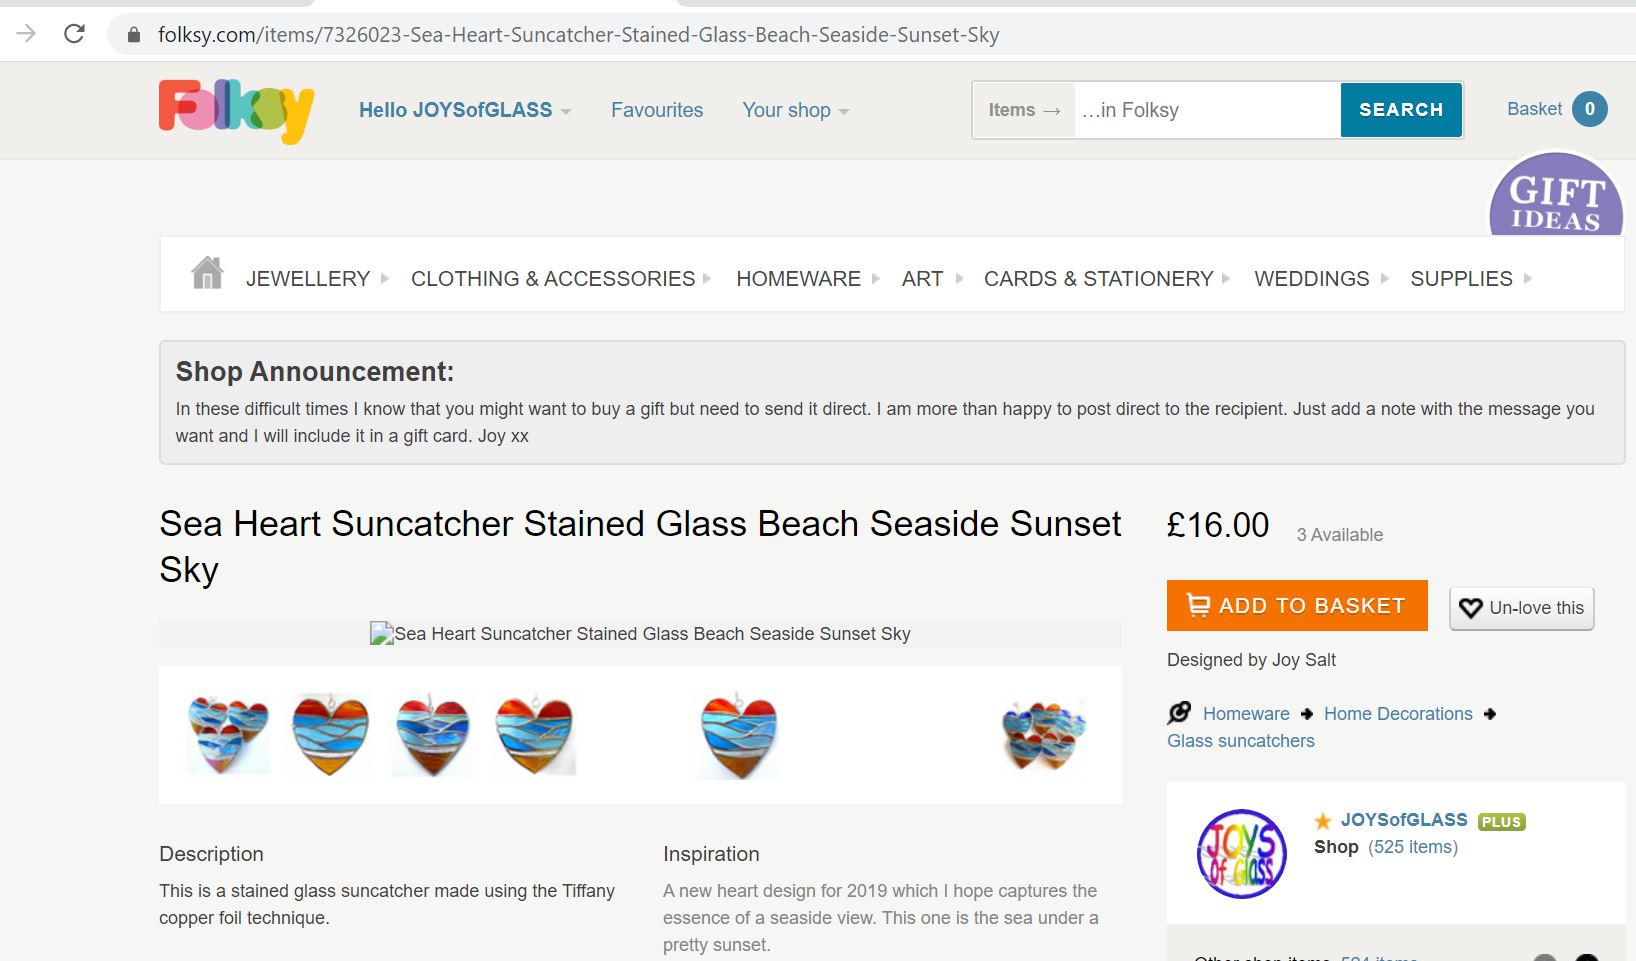Click the padlock site info icon
The image size is (1636, 961).
(134, 35)
